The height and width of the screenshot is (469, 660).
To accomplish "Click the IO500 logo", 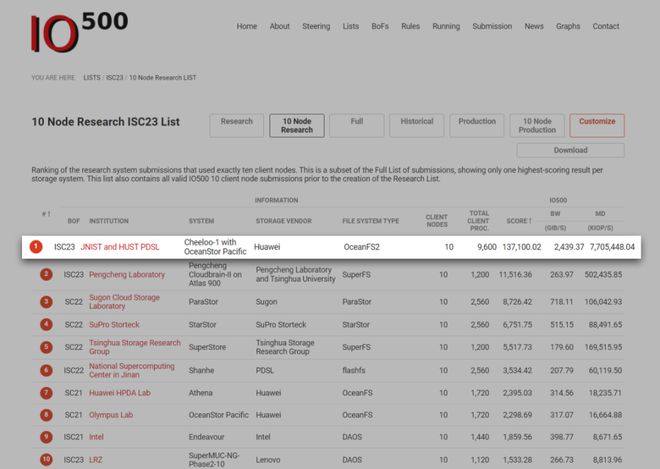I will (x=79, y=32).
